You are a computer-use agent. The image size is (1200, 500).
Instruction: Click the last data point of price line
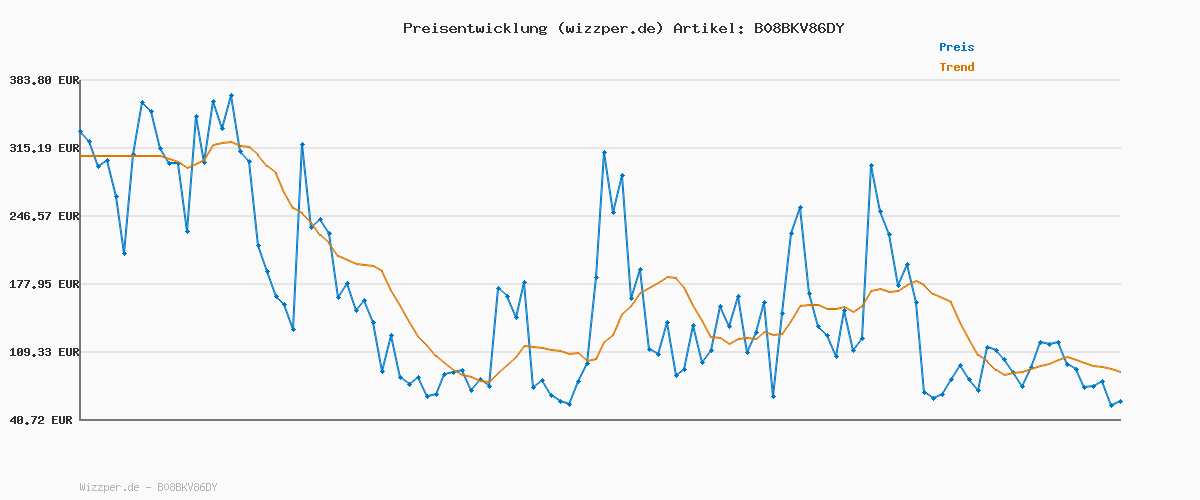click(1120, 401)
